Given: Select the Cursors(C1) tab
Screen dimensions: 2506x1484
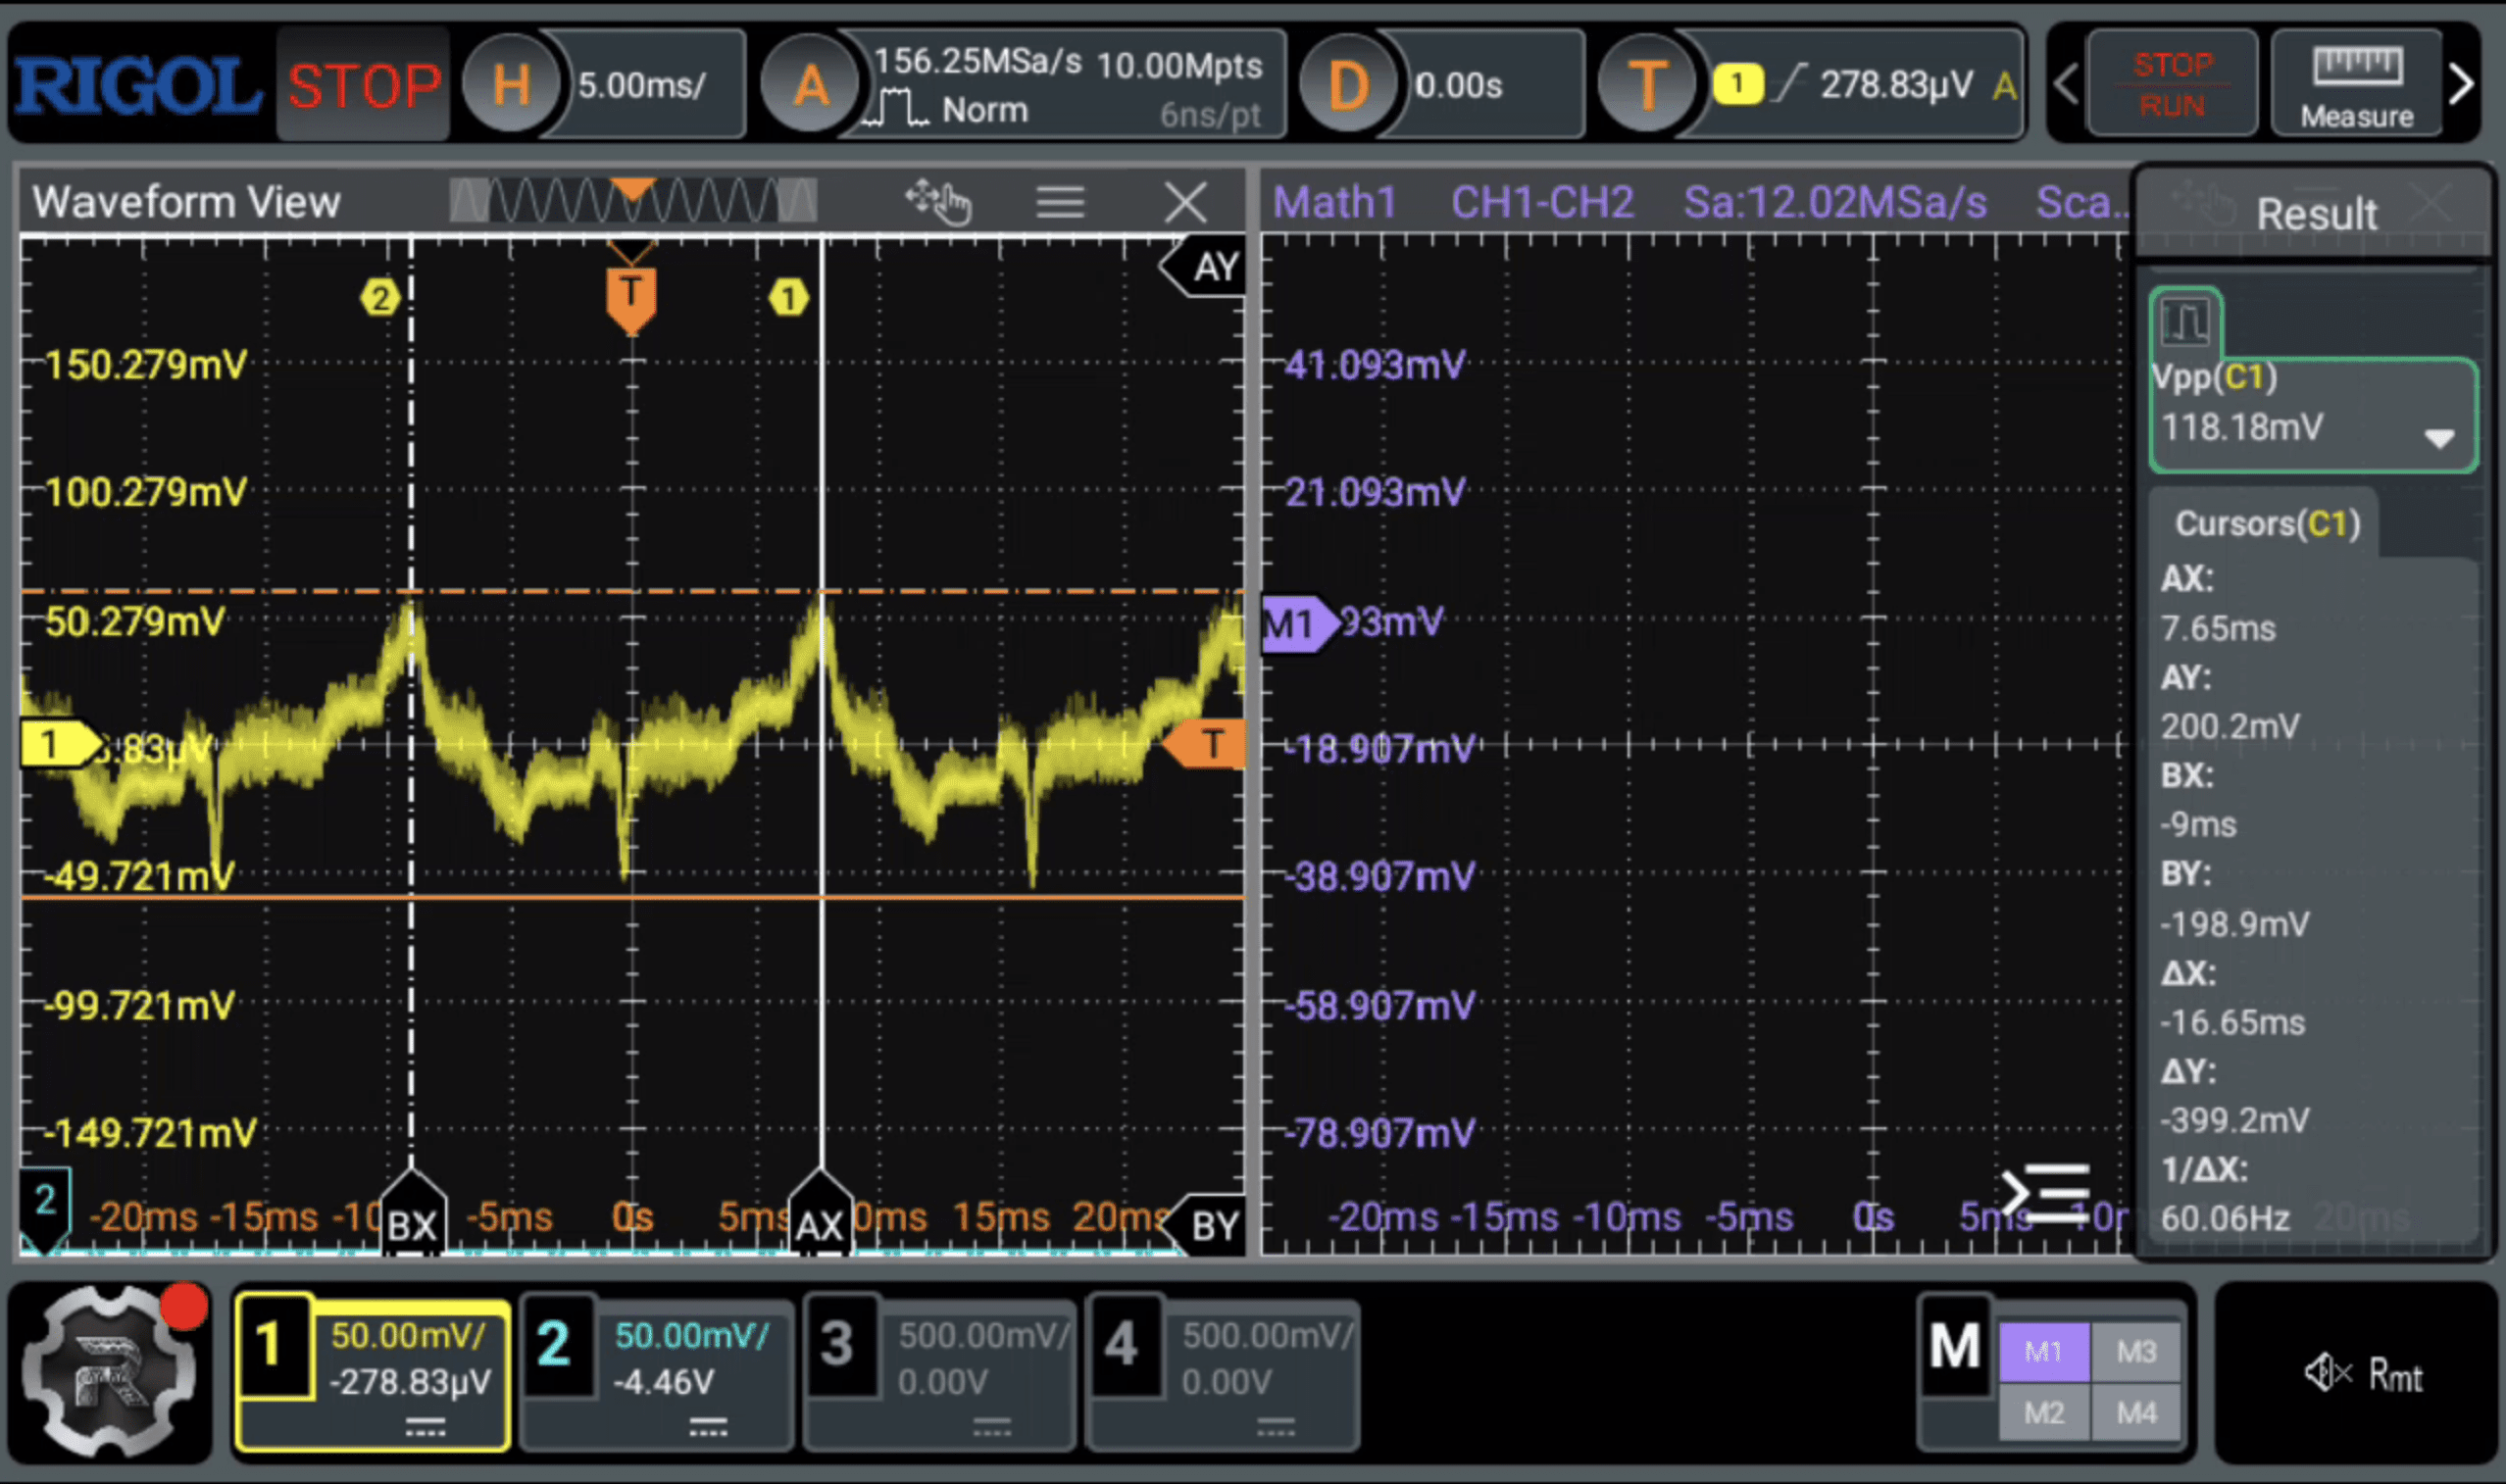Looking at the screenshot, I should tap(2266, 523).
